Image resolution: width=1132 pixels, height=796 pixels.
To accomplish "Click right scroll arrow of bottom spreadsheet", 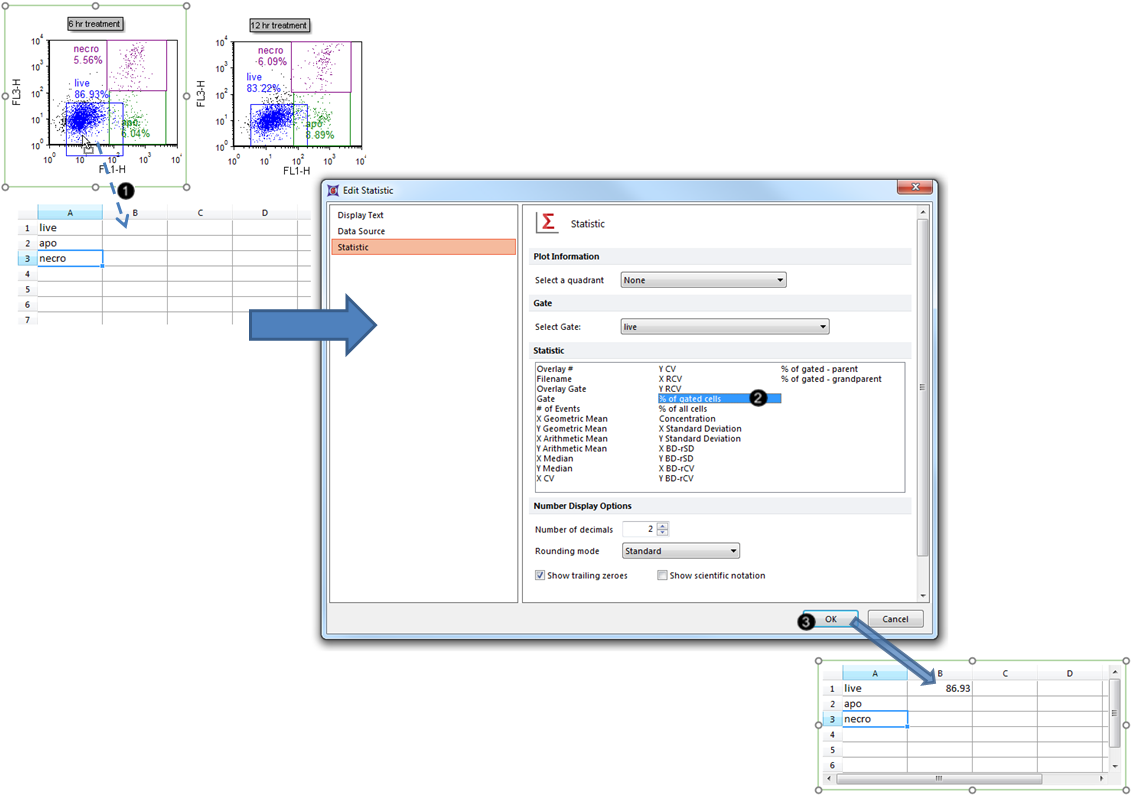I will click(1102, 778).
